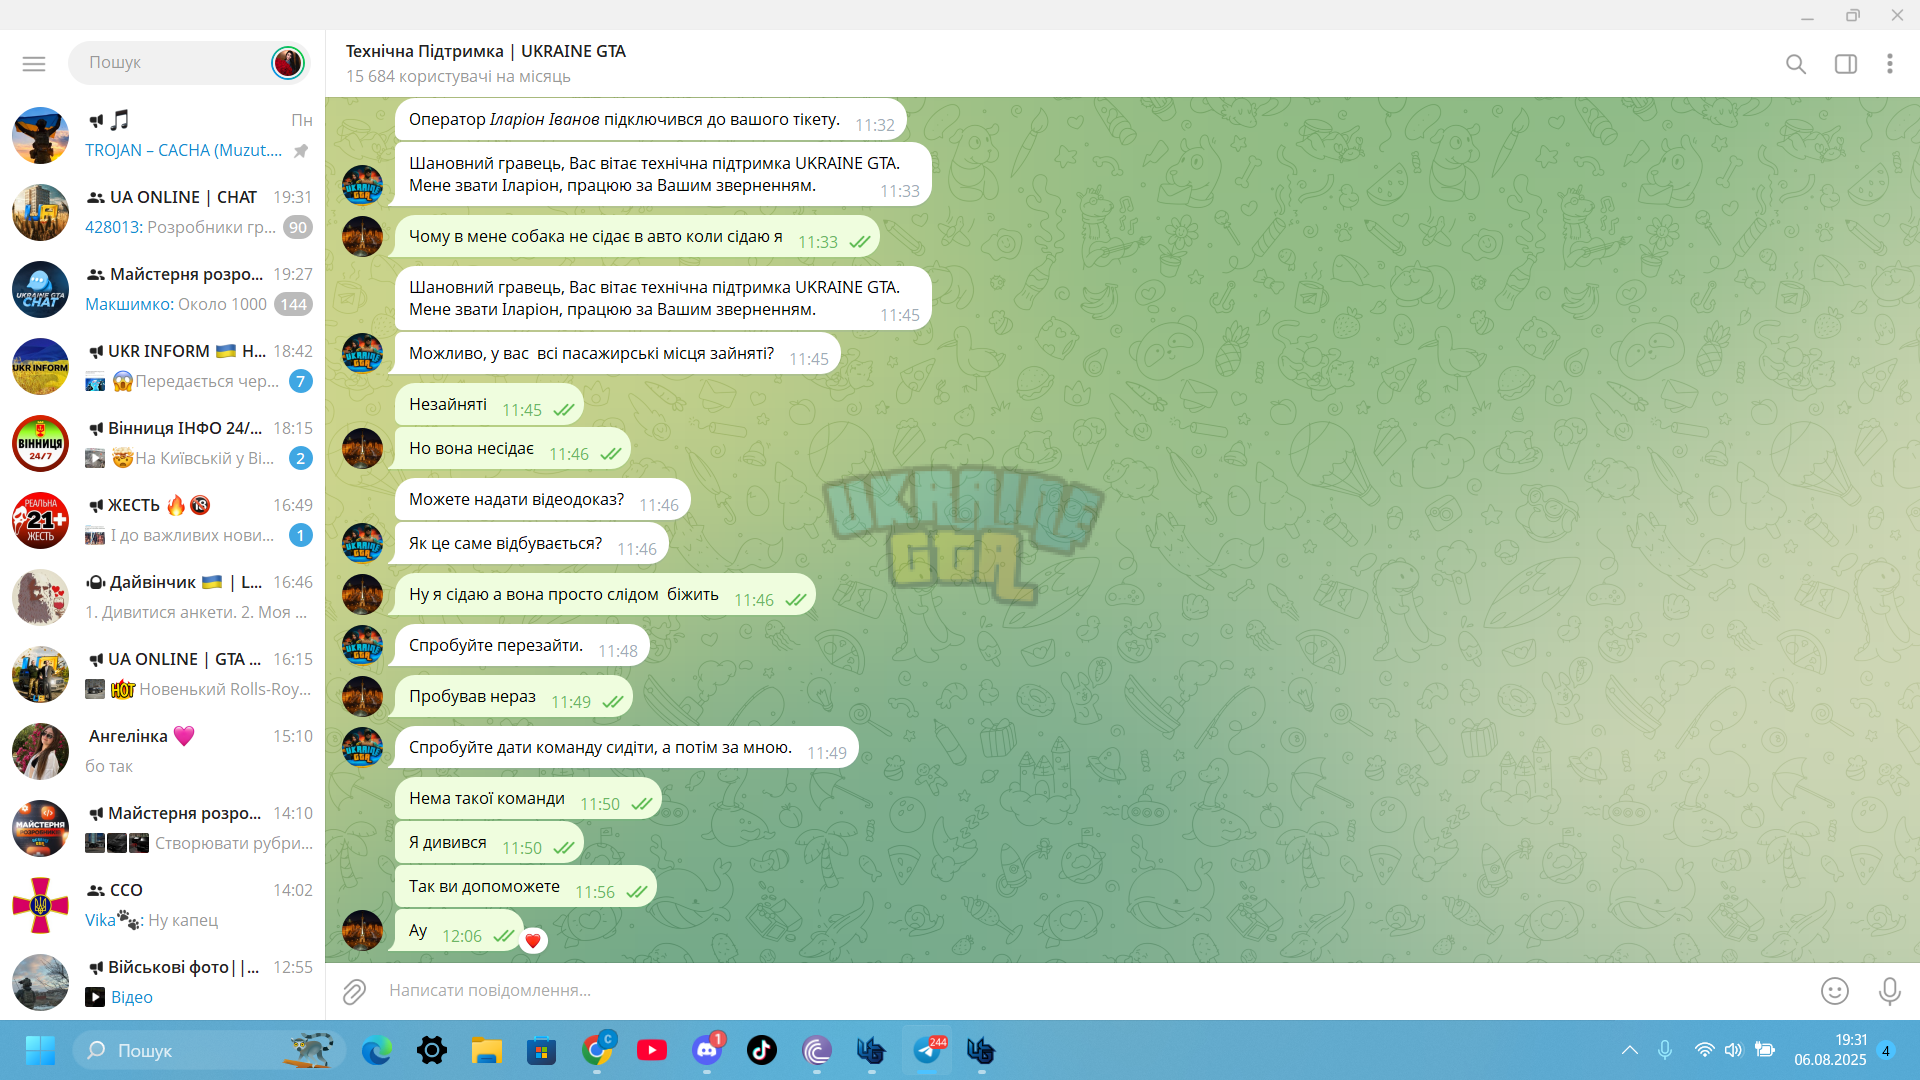Open Вінниця ІНФО 24/7 channel
Screen dimensions: 1920x1080
tap(162, 443)
